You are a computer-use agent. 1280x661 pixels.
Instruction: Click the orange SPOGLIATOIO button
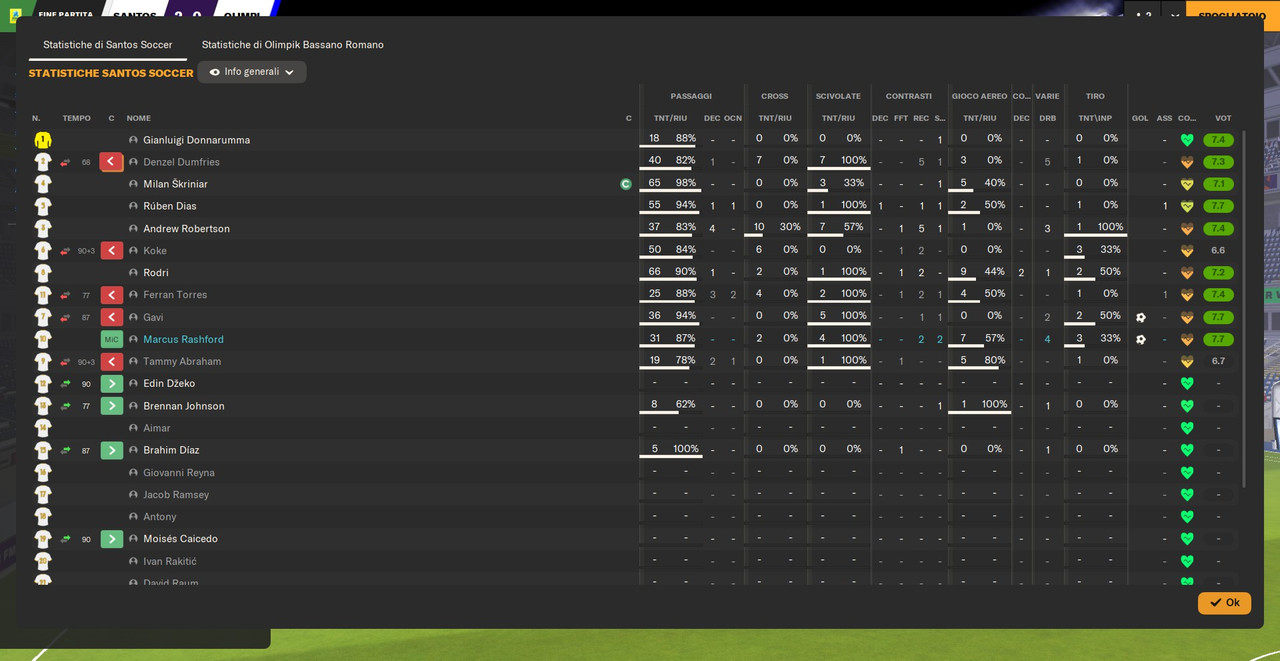(x=1232, y=16)
